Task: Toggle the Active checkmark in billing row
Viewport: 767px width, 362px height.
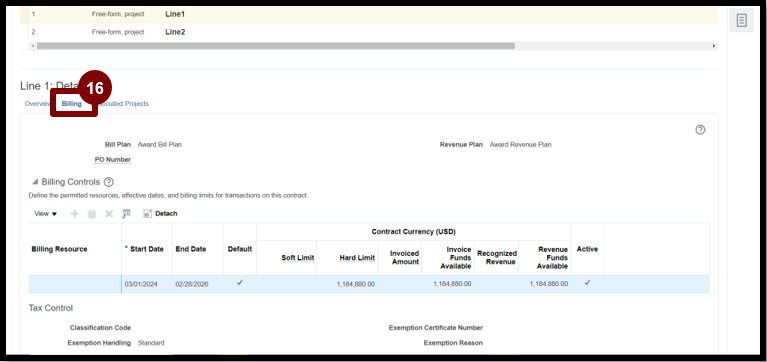Action: click(587, 283)
